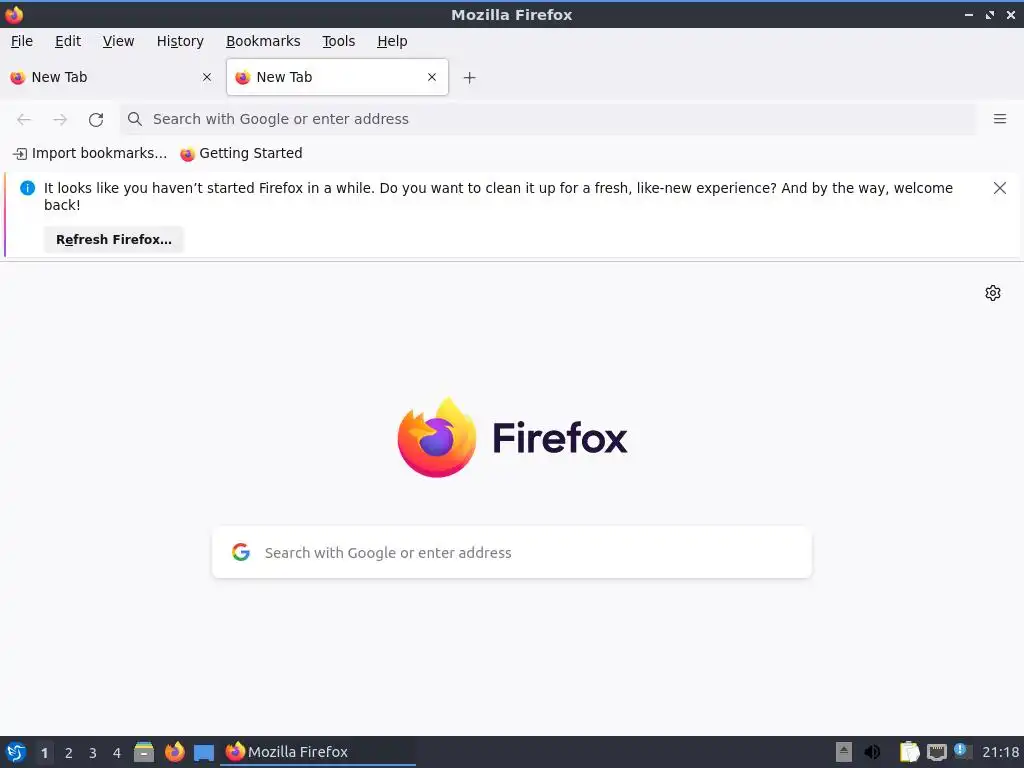
Task: Focus the address bar search field
Action: point(549,119)
